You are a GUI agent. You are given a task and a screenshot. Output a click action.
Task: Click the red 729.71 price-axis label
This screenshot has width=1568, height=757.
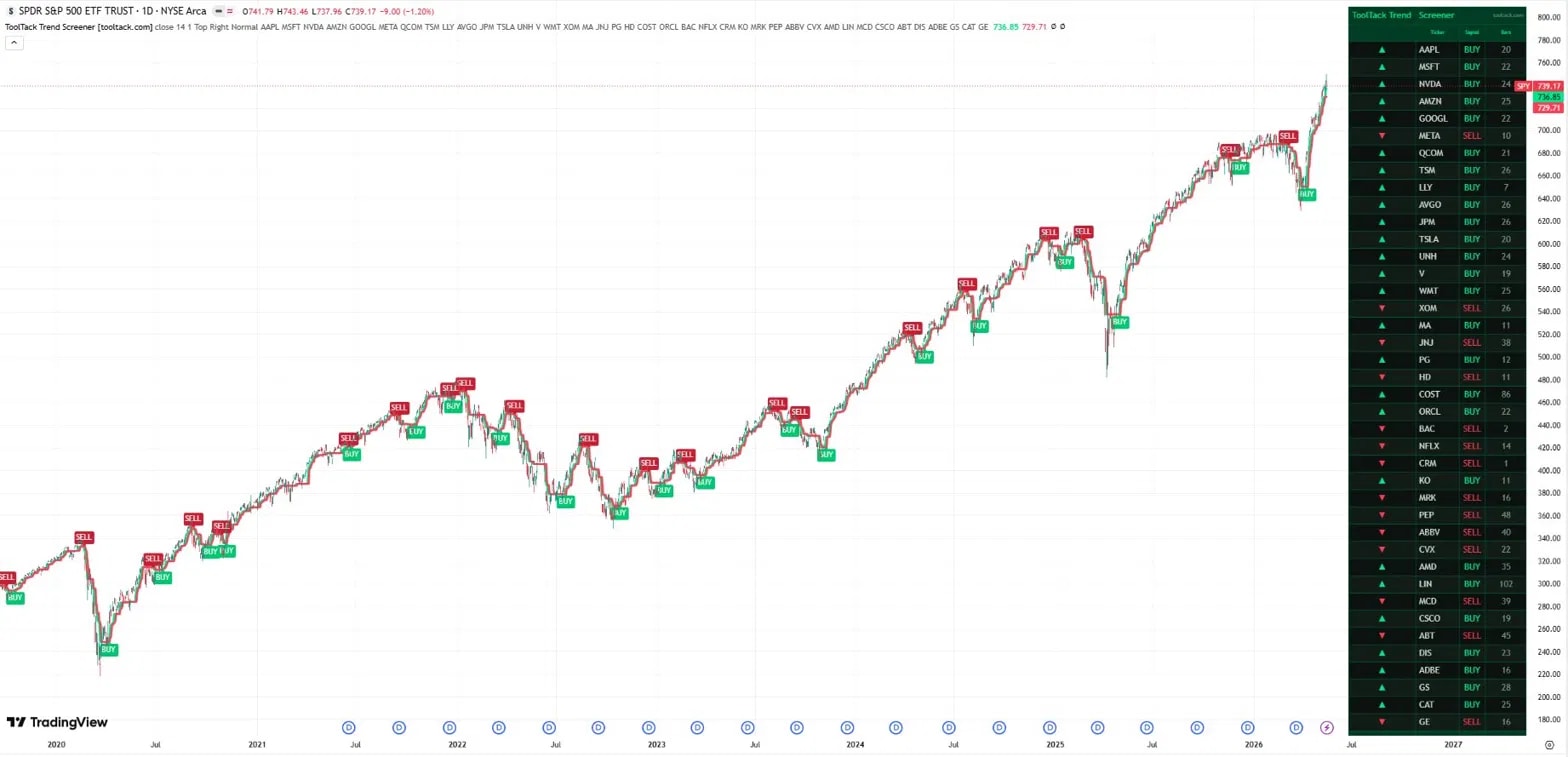point(1549,108)
